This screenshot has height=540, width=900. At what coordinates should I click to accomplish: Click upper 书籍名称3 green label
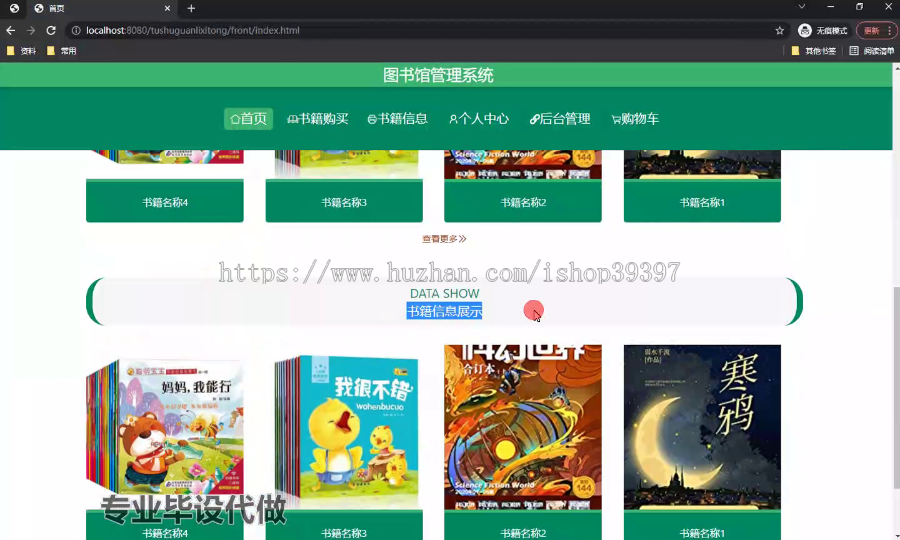pos(344,201)
